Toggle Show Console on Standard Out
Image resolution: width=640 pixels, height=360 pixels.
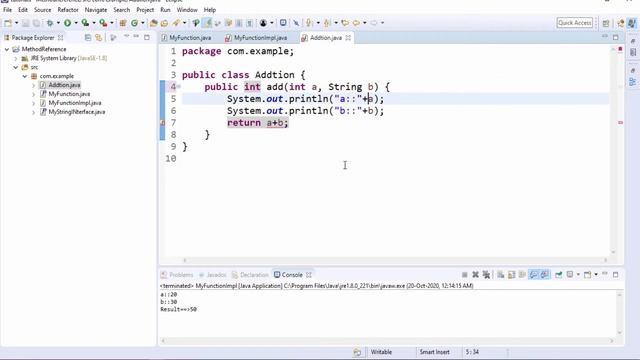533,275
